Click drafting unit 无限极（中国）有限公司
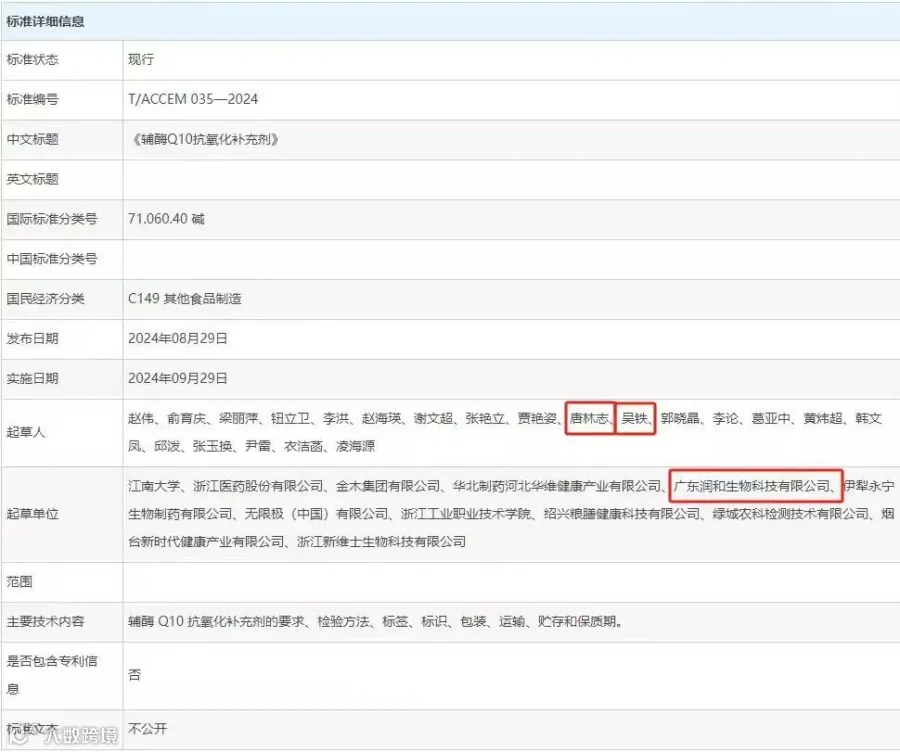Screen dimensions: 900x752 tap(317, 514)
